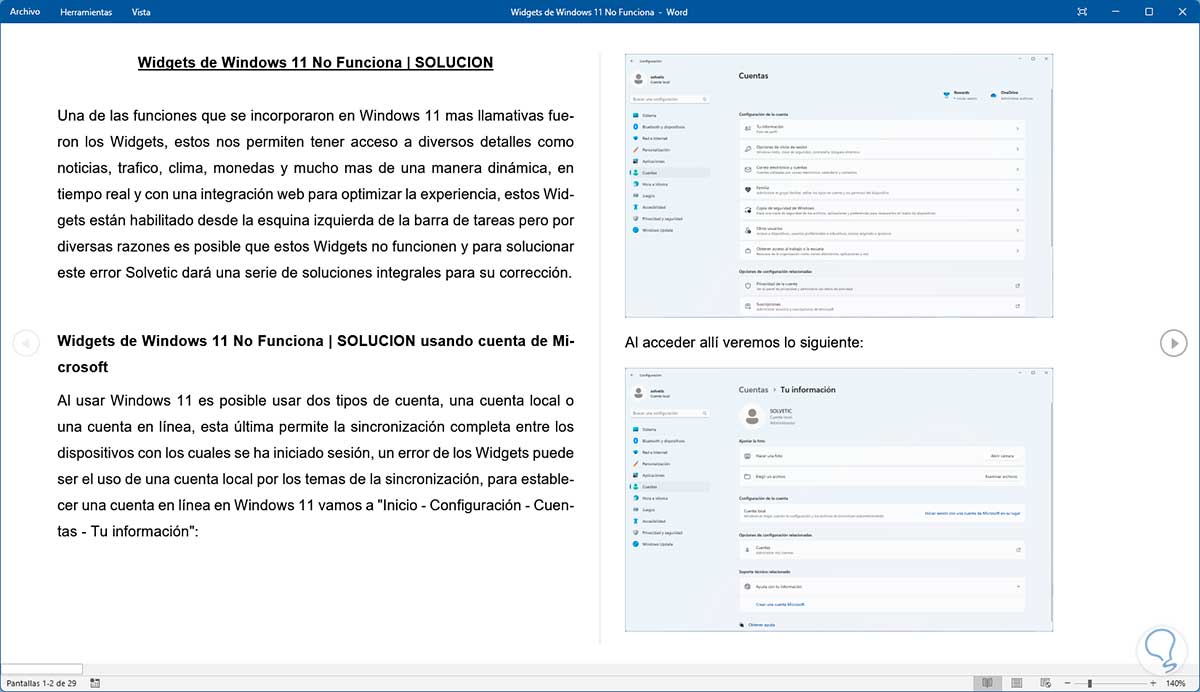This screenshot has width=1200, height=692.
Task: Switch to Read Mode view icon
Action: (987, 683)
